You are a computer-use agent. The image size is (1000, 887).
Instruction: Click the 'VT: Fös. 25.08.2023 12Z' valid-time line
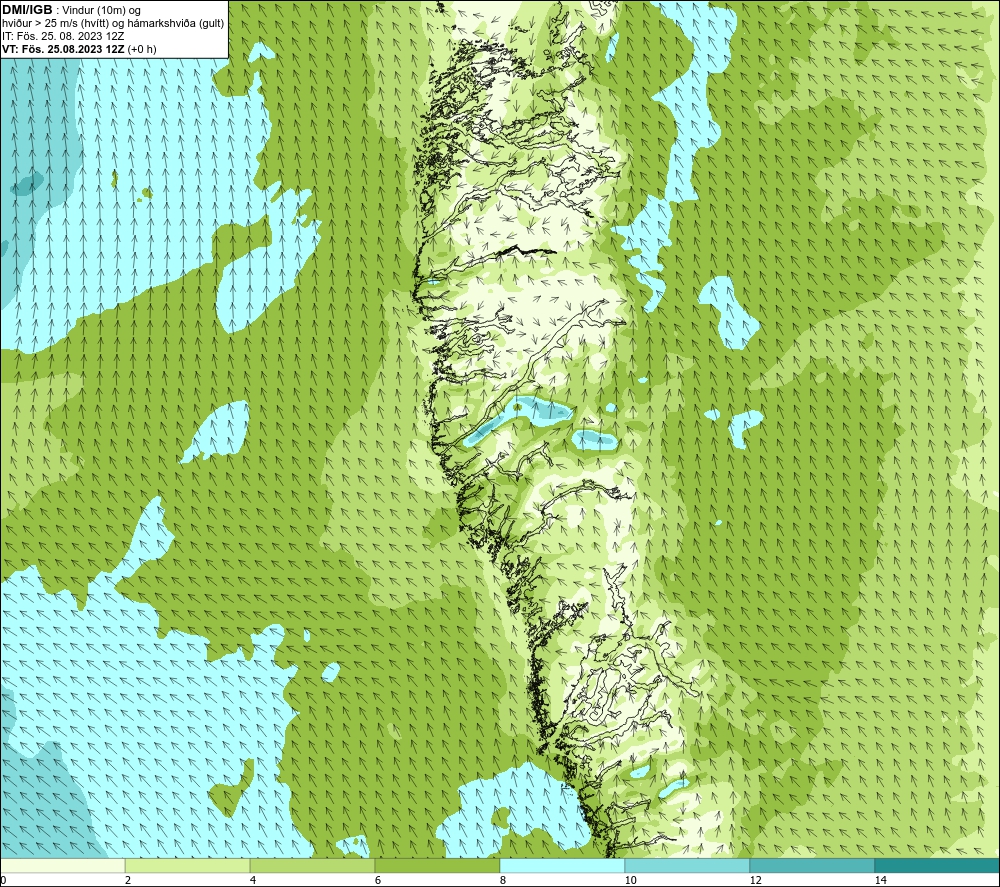[79, 49]
